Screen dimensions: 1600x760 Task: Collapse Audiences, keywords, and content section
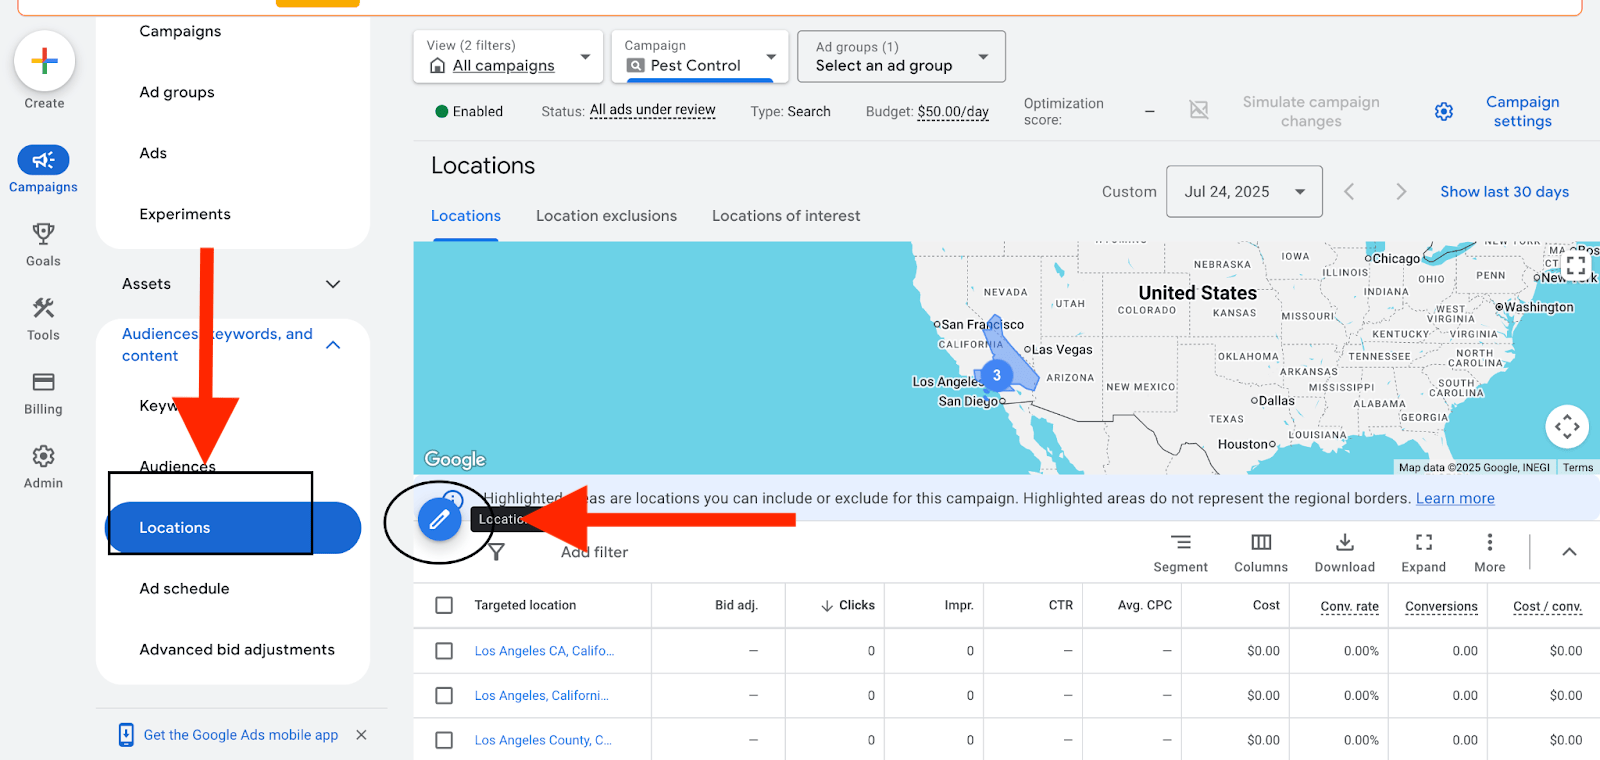pos(333,345)
